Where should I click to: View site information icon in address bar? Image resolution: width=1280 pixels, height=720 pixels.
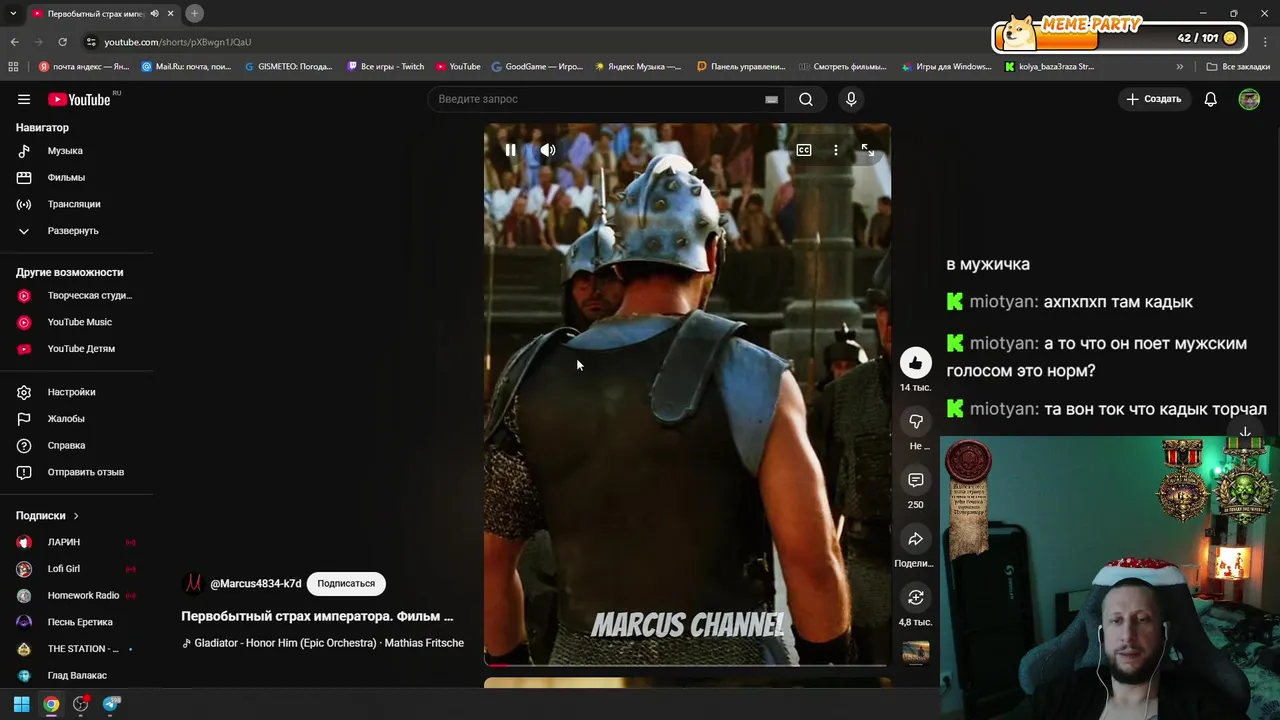91,42
